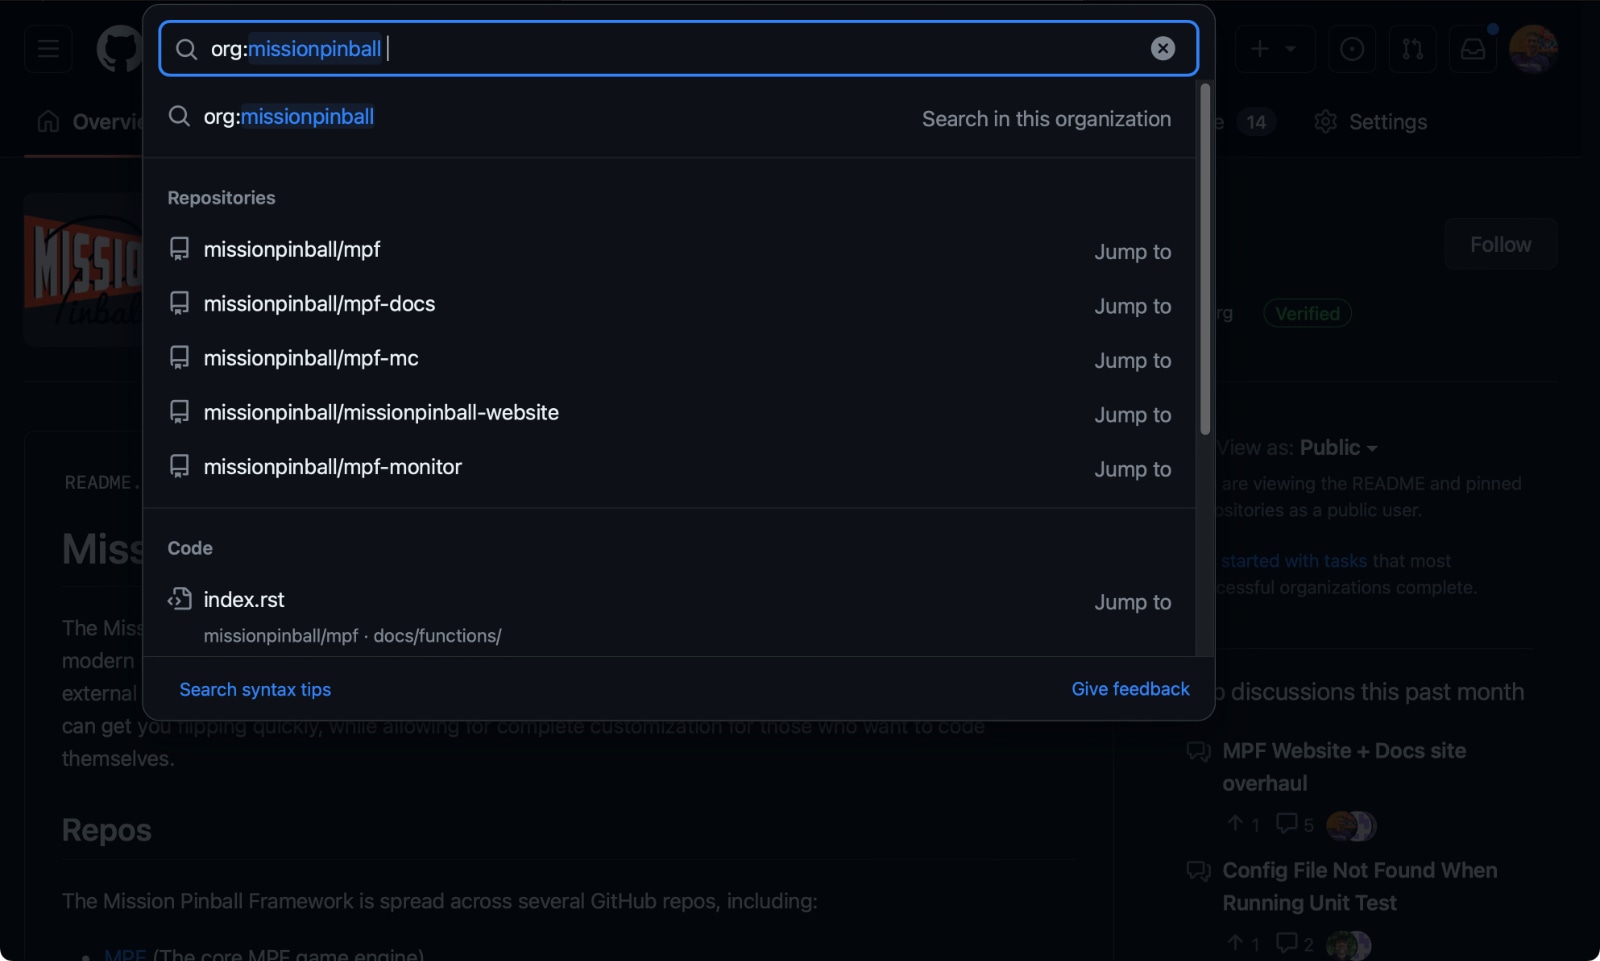Open pull requests icon in header
1600x961 pixels.
[1412, 49]
